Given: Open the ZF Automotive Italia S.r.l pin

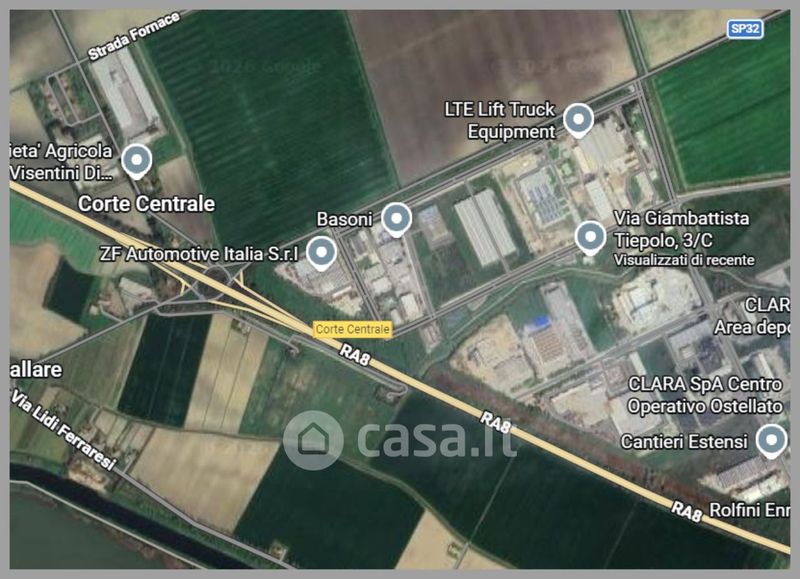Looking at the screenshot, I should (321, 253).
